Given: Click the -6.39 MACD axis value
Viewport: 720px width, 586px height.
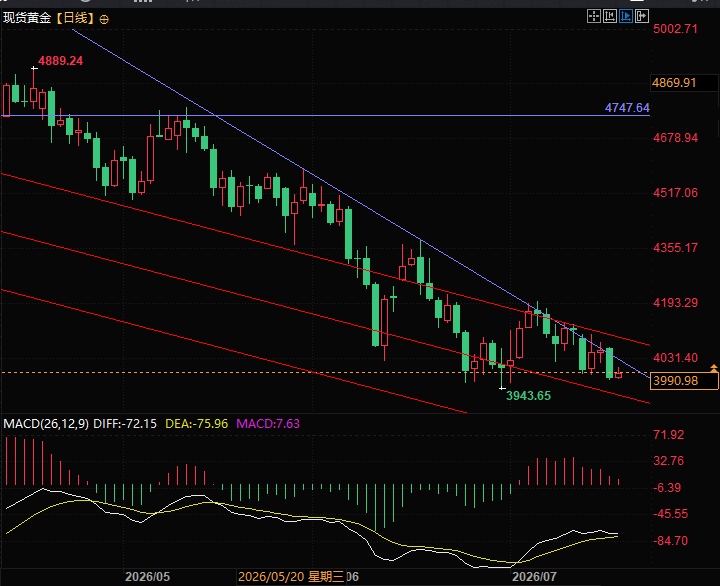Looking at the screenshot, I should click(667, 488).
